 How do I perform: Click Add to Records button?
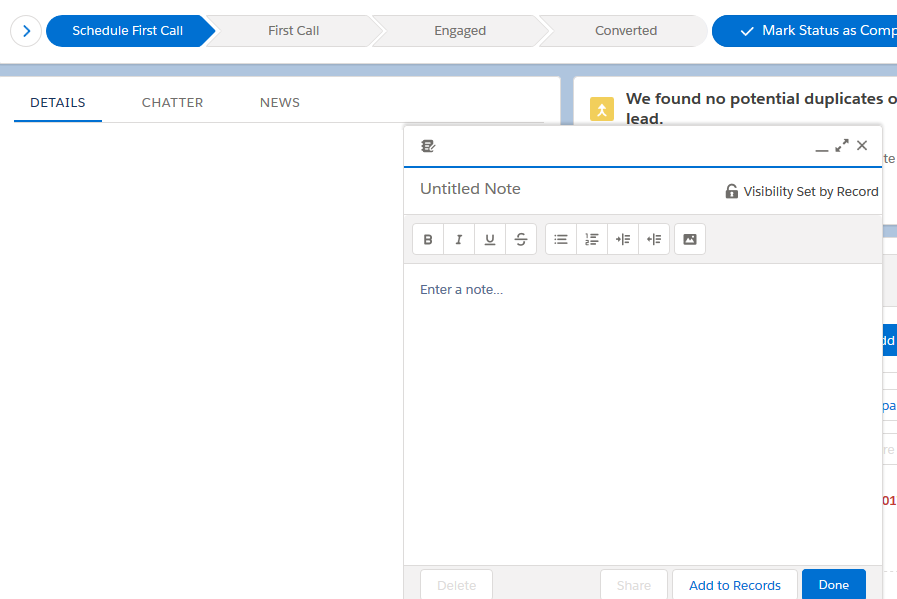click(735, 585)
